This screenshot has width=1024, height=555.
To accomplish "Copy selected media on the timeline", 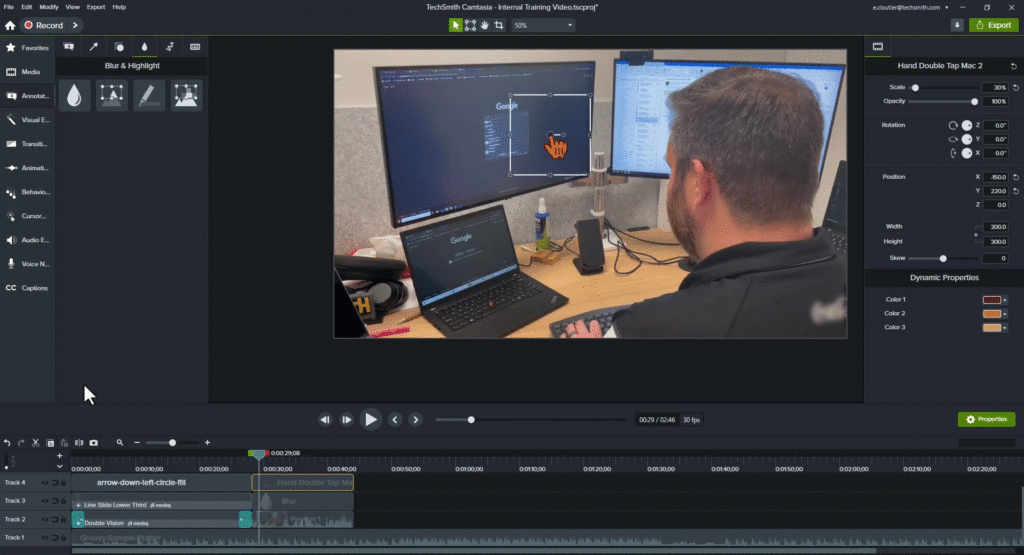I will (x=50, y=443).
